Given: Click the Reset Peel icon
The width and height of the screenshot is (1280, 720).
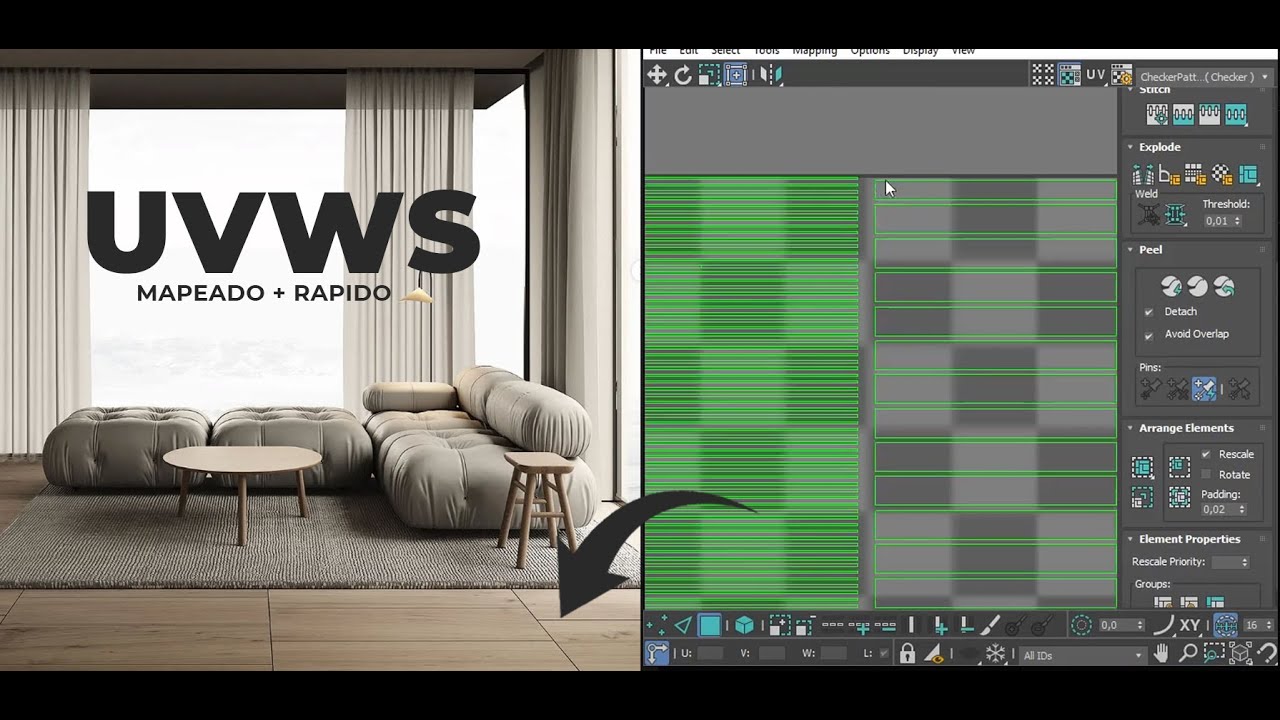Looking at the screenshot, I should coord(1224,287).
